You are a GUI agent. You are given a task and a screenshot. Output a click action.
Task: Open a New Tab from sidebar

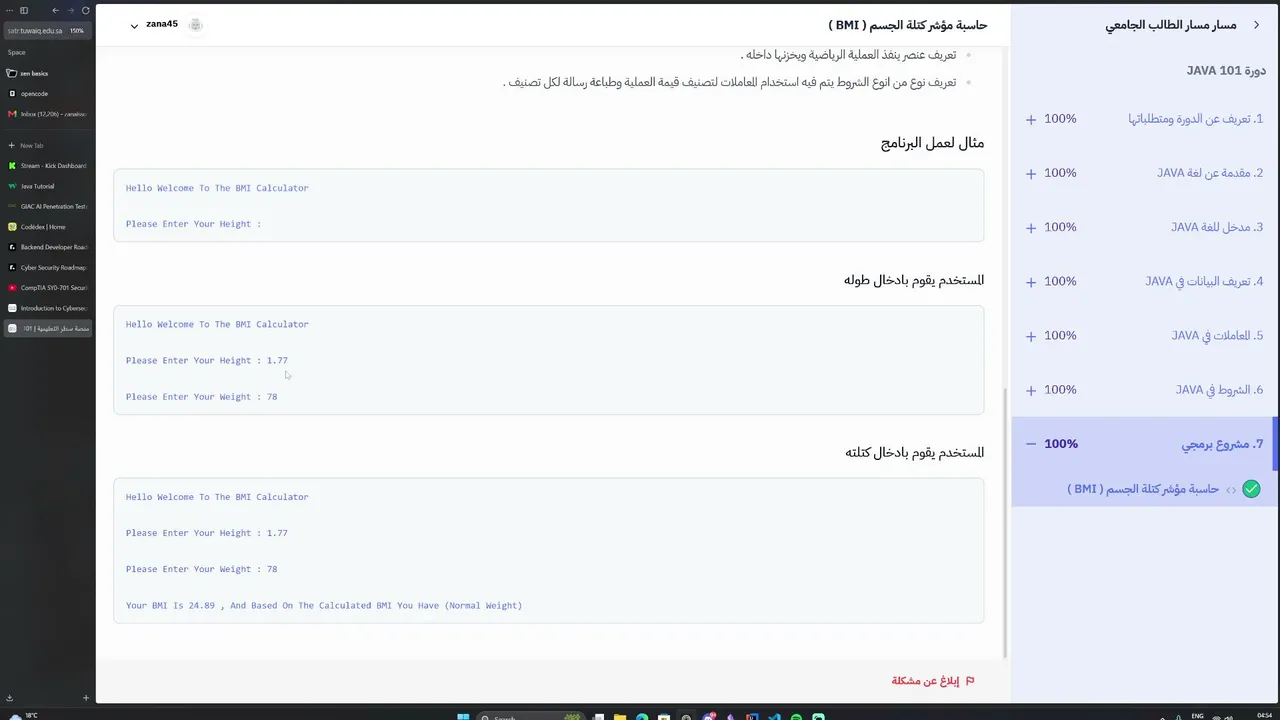(x=48, y=145)
